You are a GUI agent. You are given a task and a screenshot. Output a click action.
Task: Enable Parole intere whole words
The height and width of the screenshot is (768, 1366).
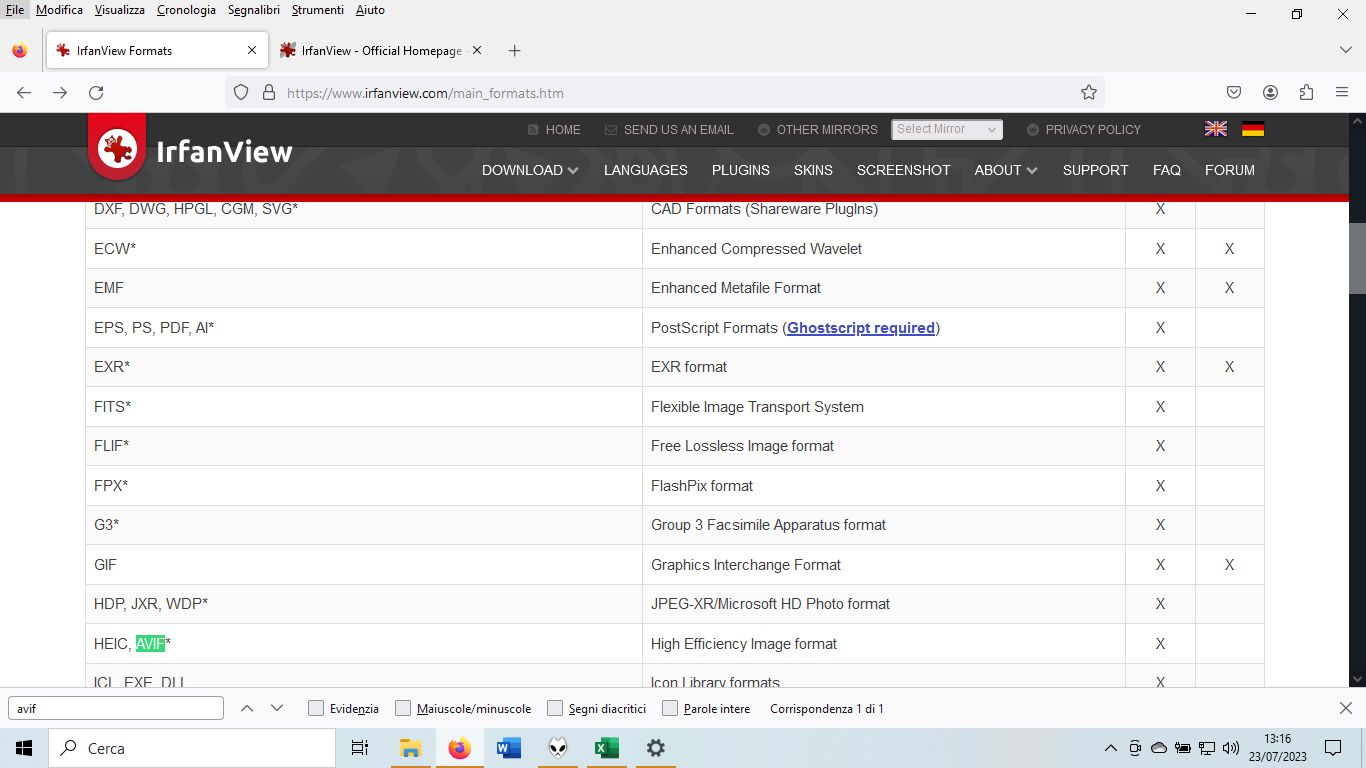pyautogui.click(x=670, y=708)
